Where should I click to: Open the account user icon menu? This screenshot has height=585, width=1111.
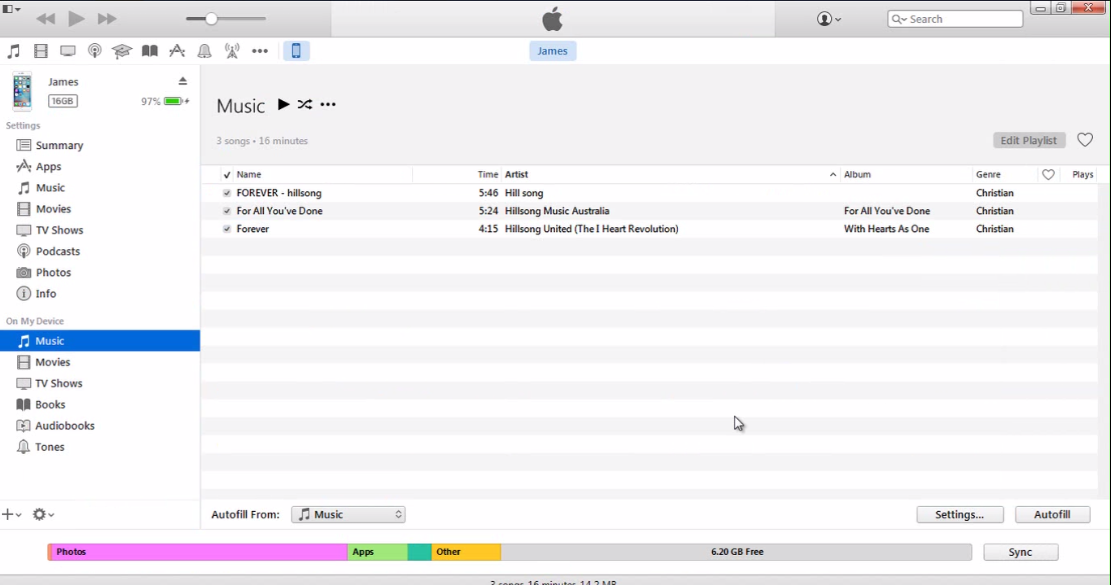[828, 19]
